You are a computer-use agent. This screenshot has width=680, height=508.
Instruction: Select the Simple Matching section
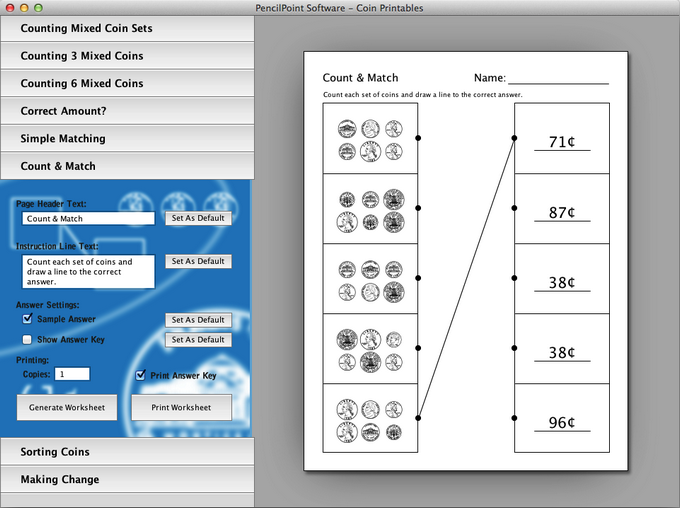pyautogui.click(x=128, y=138)
